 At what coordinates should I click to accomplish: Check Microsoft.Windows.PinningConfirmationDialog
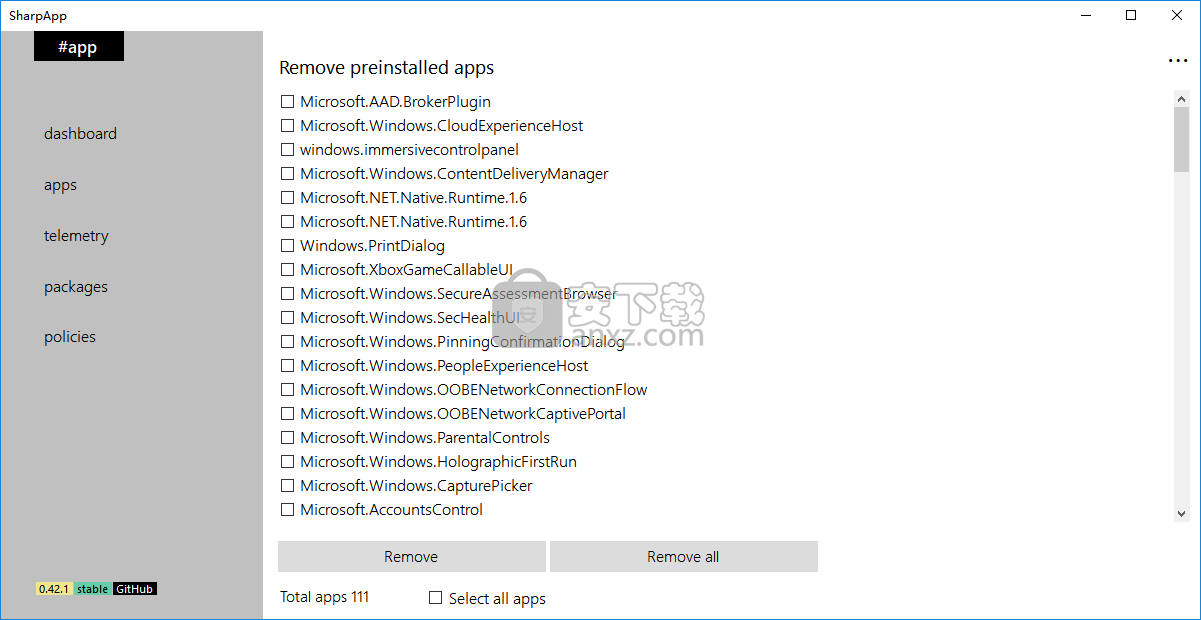[x=288, y=342]
